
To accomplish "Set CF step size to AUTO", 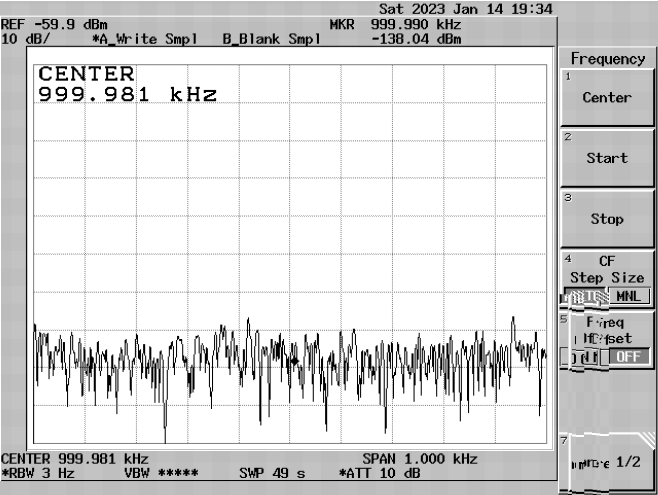I will pyautogui.click(x=586, y=296).
